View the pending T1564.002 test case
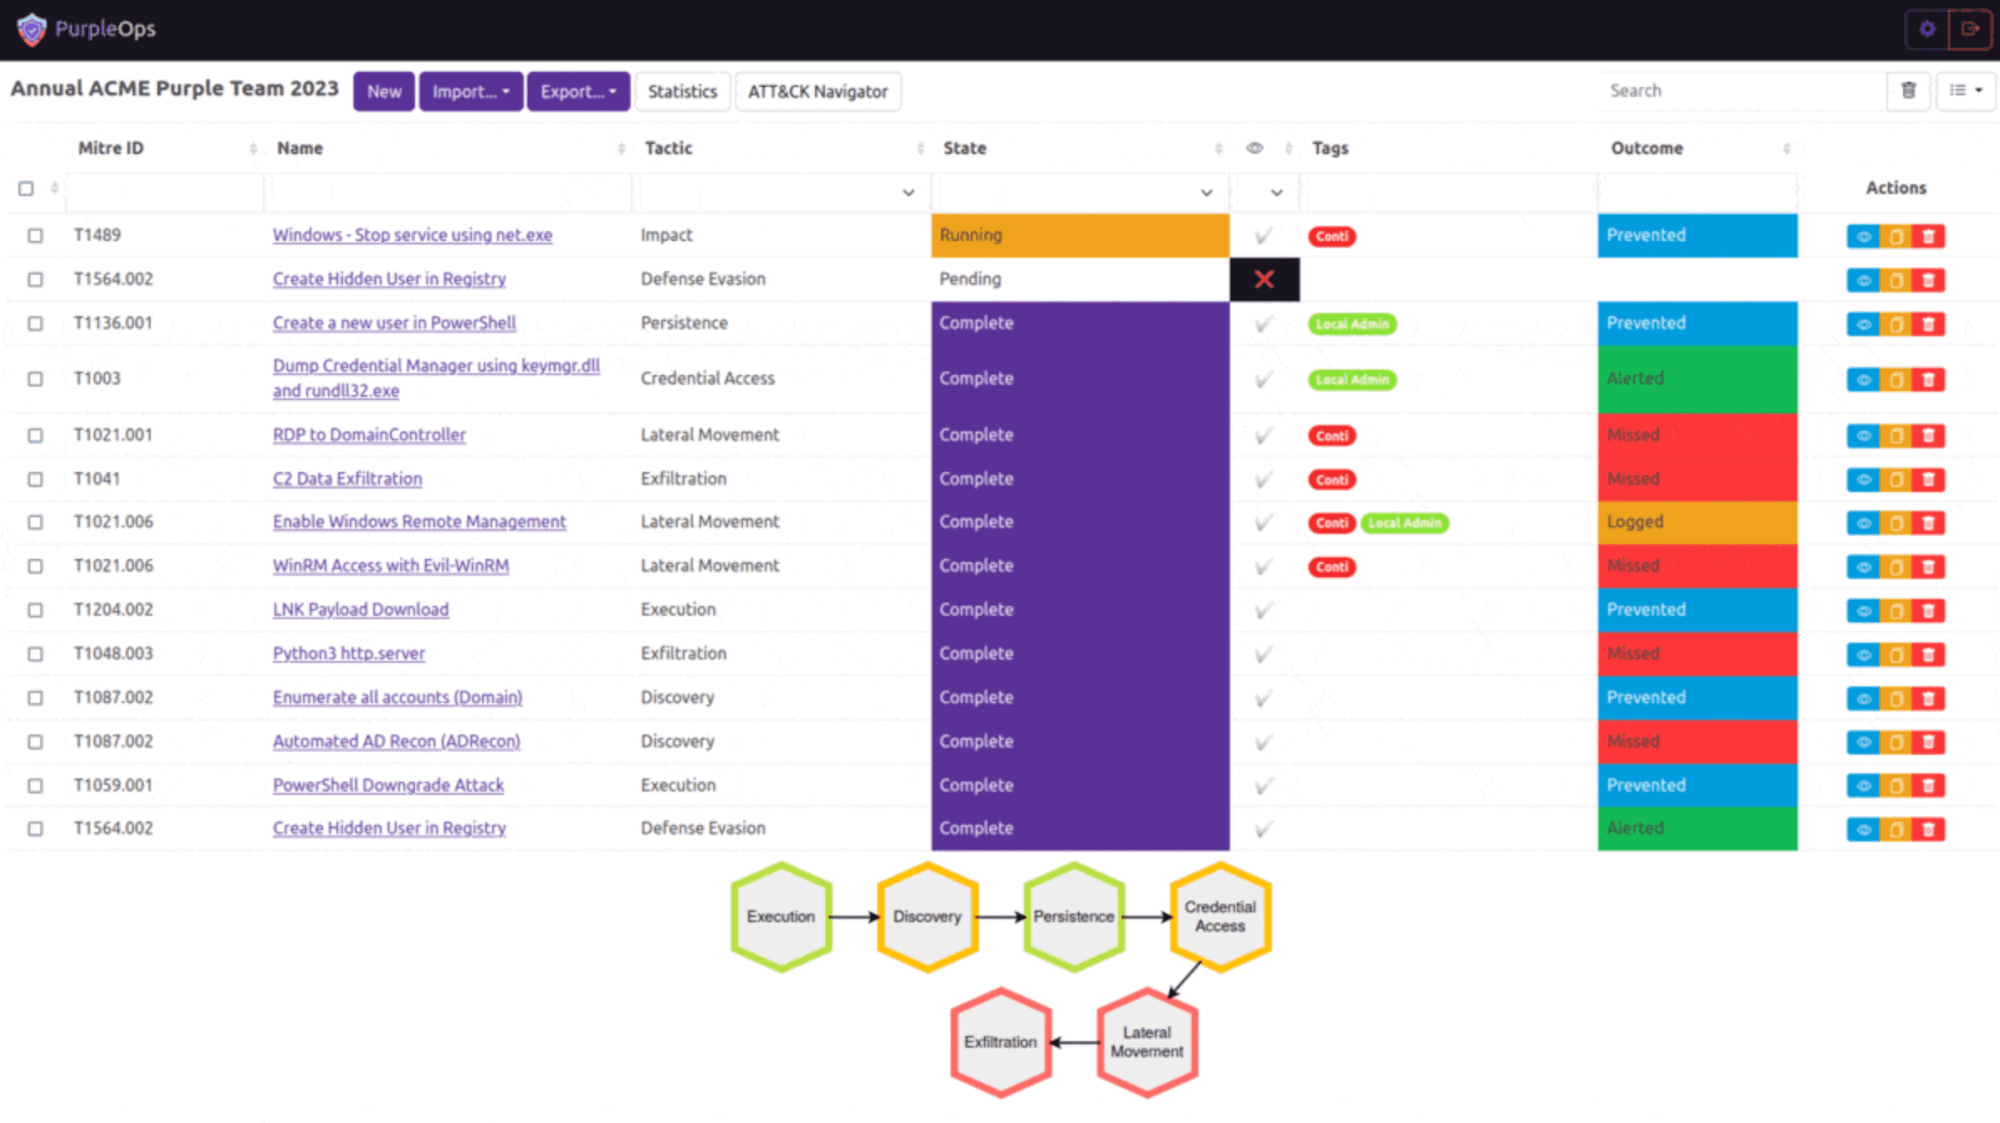The width and height of the screenshot is (2000, 1123). 1863,281
